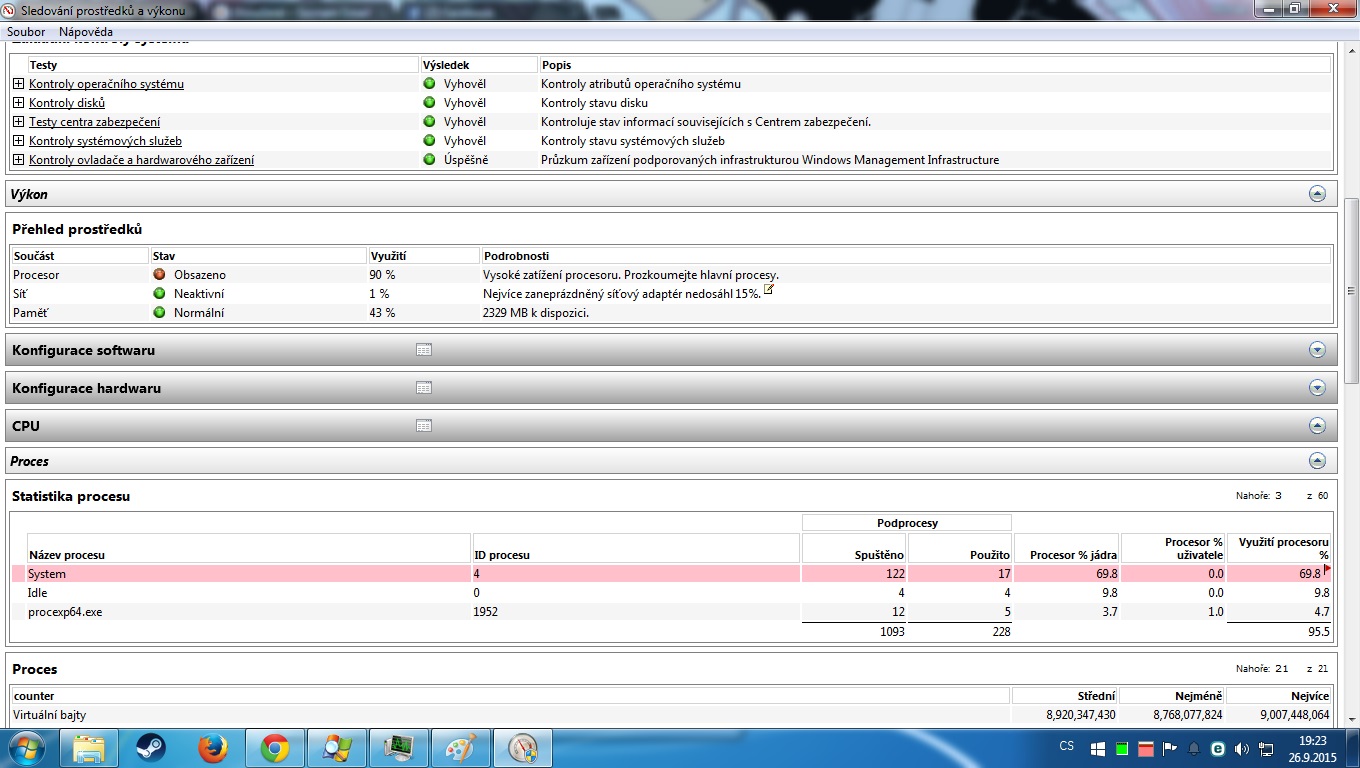Click the green status icon for Paměť

pyautogui.click(x=159, y=312)
